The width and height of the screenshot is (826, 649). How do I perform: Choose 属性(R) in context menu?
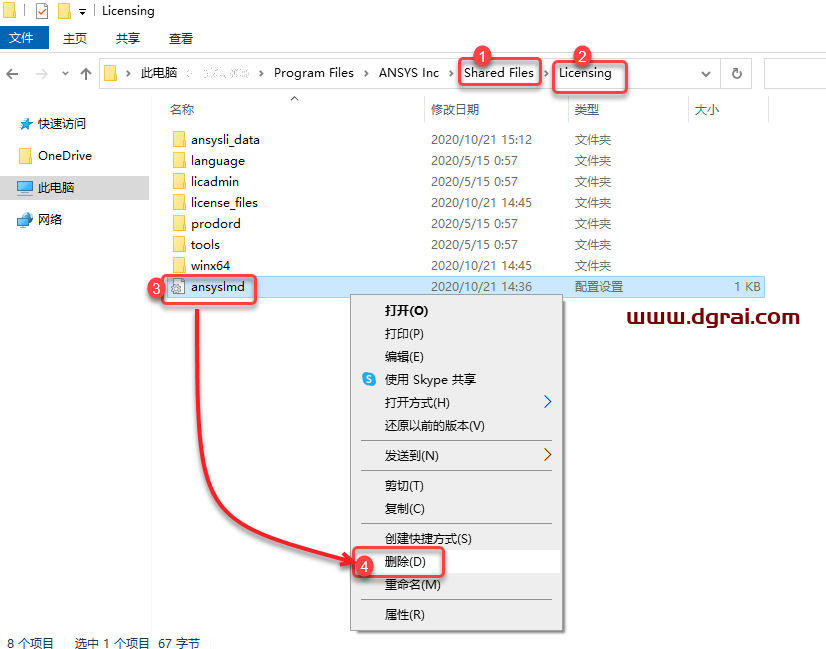(456, 615)
